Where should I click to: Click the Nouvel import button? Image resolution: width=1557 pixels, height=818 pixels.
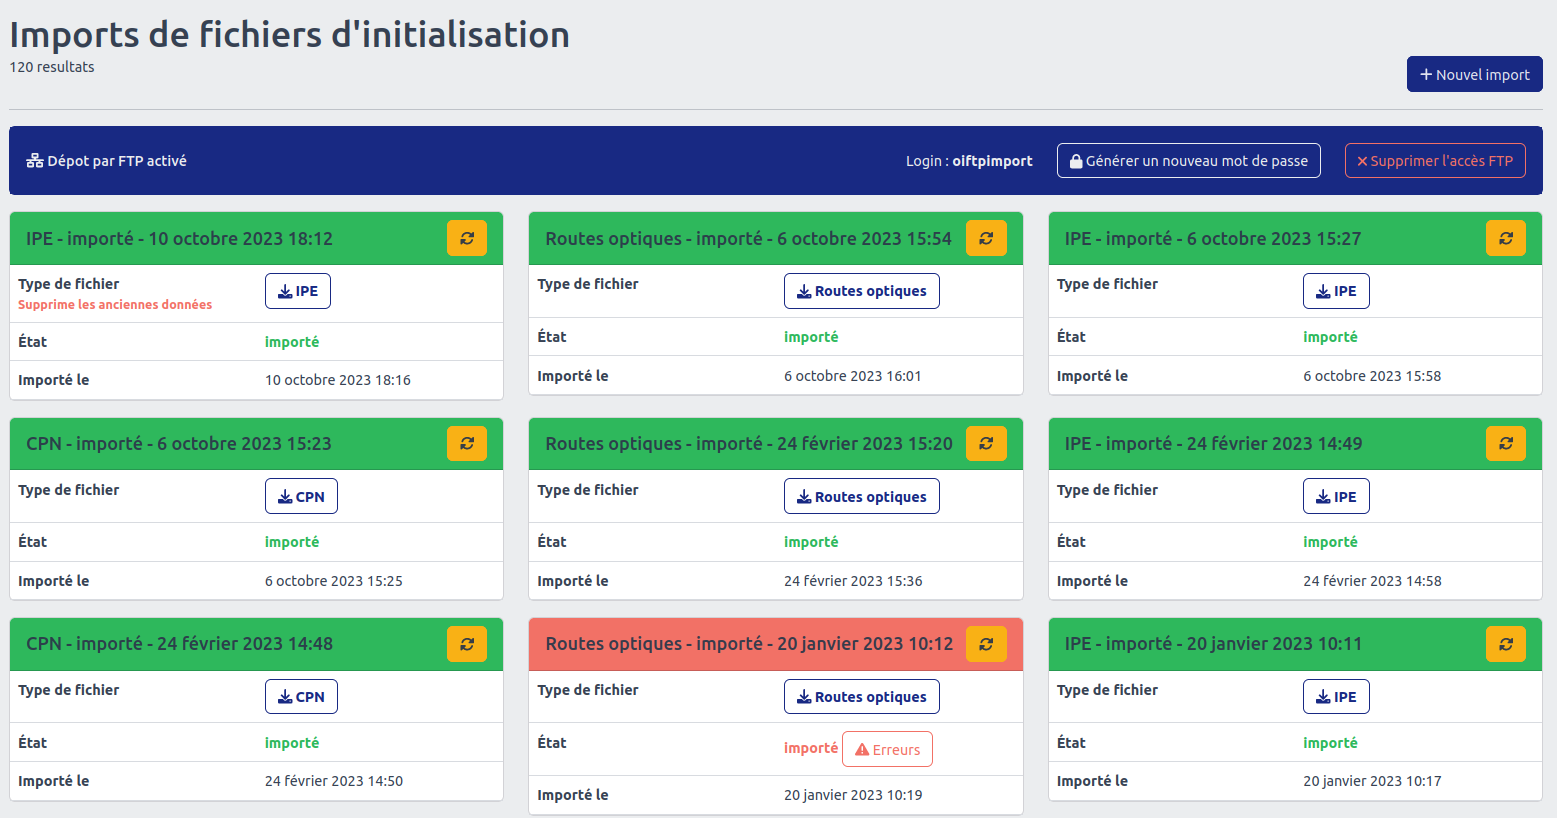[1474, 74]
